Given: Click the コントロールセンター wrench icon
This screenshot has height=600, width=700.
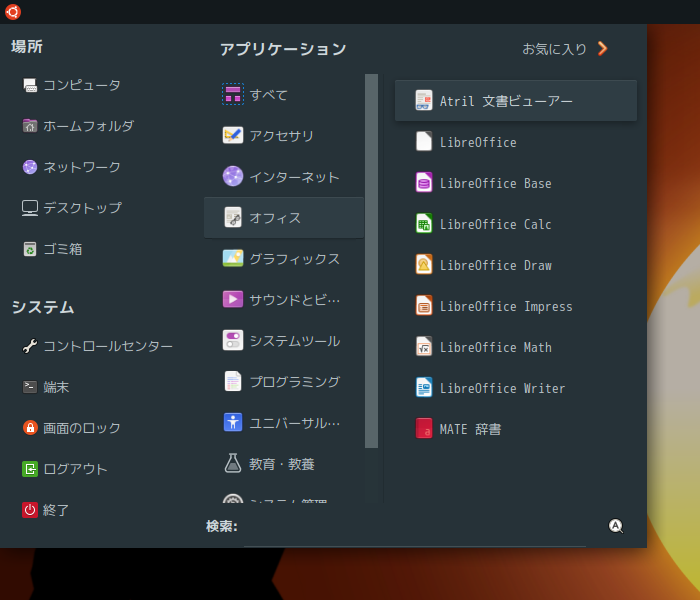Looking at the screenshot, I should pos(30,346).
